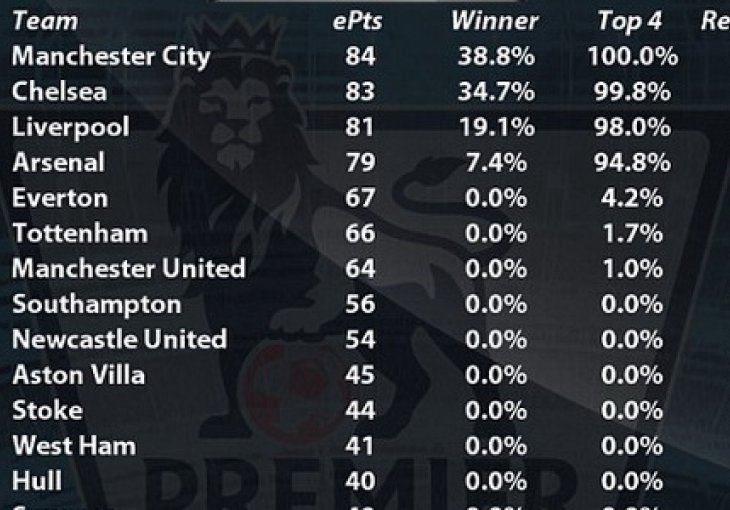The height and width of the screenshot is (510, 730).
Task: Click the Manchester City team name
Action: (111, 56)
